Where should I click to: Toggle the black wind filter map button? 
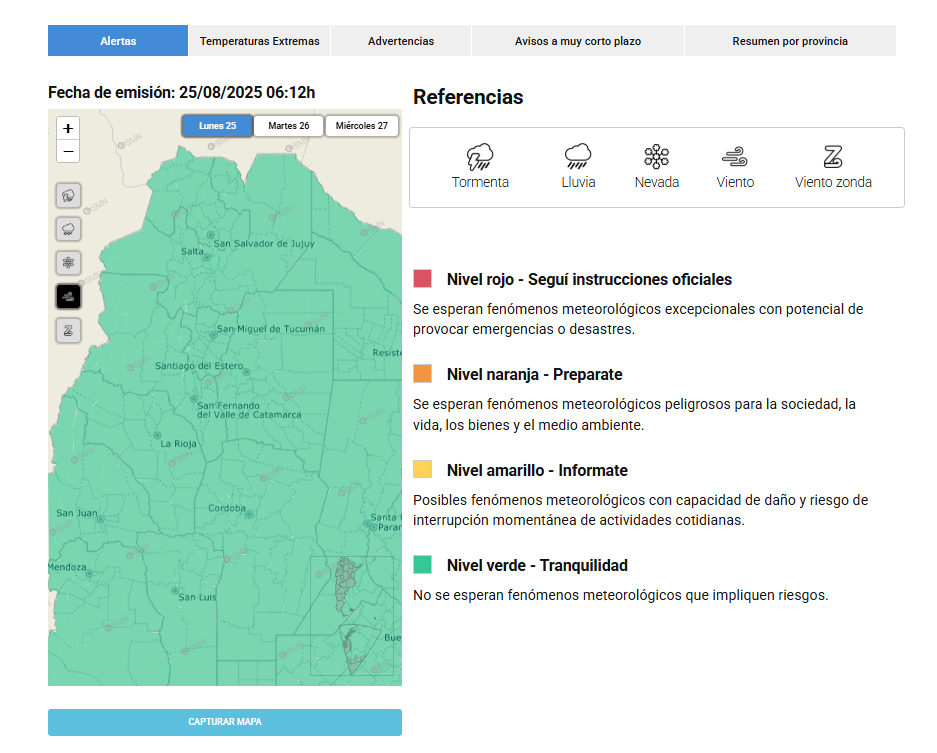pyautogui.click(x=69, y=297)
